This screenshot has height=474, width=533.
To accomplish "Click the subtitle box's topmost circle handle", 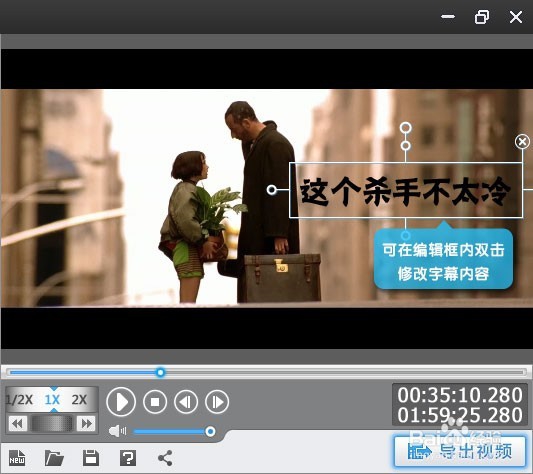I will tap(406, 128).
